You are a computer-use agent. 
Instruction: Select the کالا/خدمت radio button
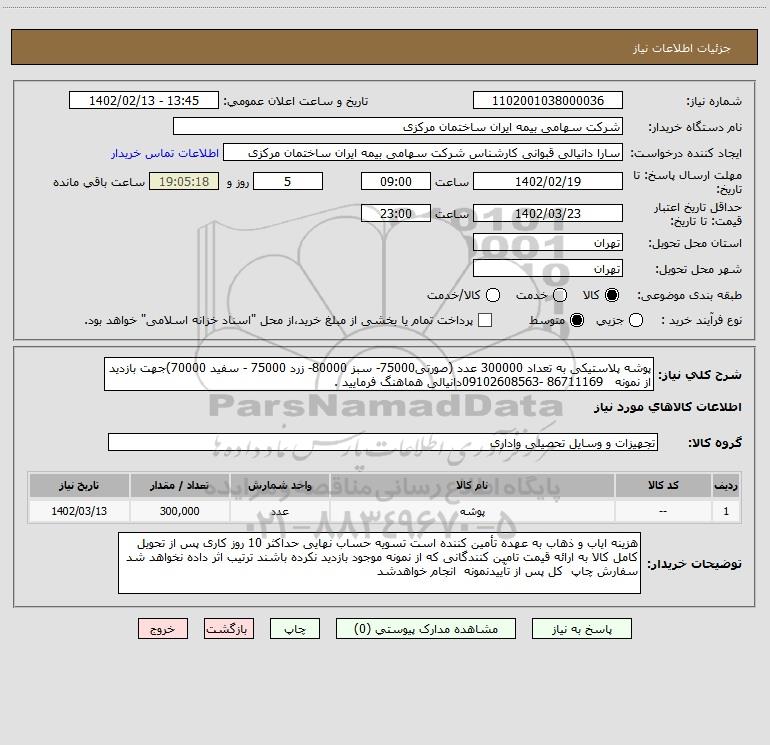click(493, 295)
